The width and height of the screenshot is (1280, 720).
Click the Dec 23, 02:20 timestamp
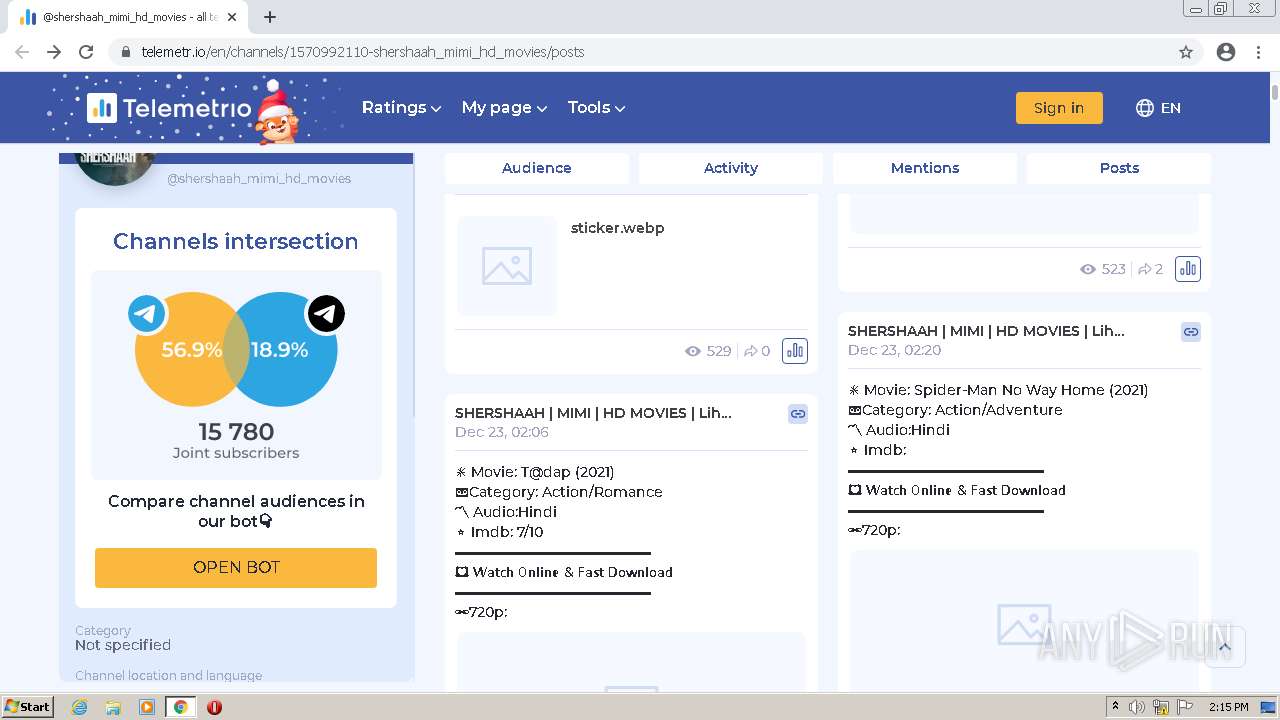(x=895, y=350)
